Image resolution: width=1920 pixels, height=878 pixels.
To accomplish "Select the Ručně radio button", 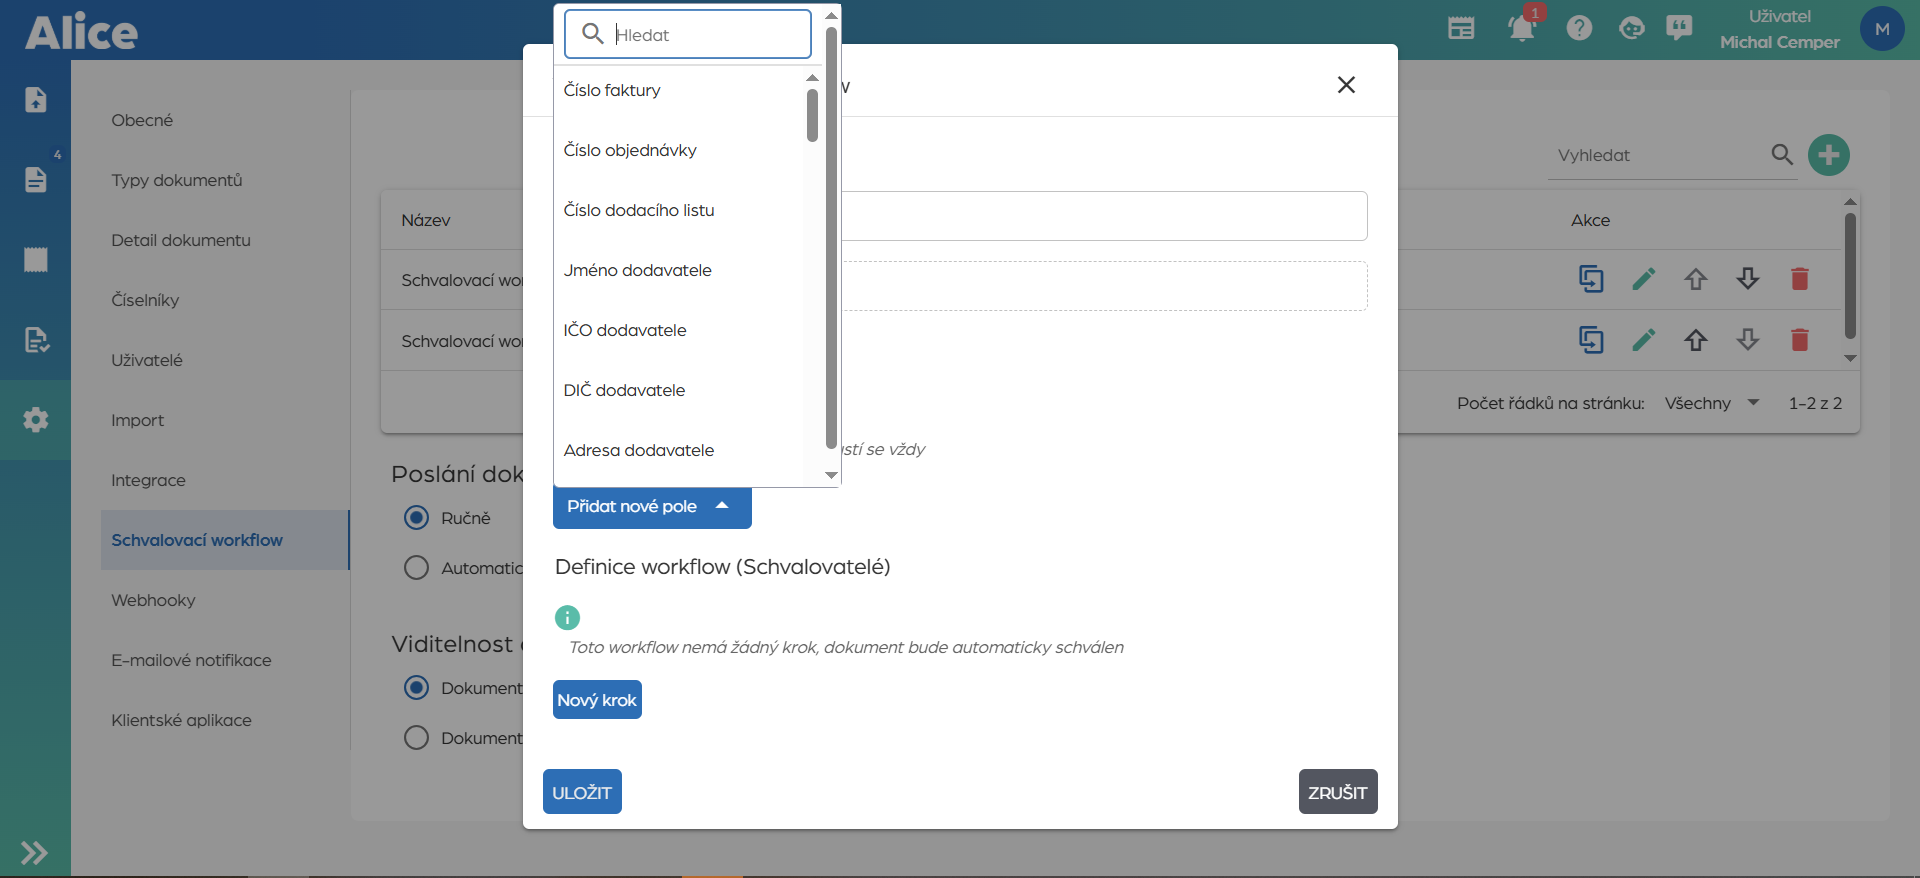I will 416,518.
